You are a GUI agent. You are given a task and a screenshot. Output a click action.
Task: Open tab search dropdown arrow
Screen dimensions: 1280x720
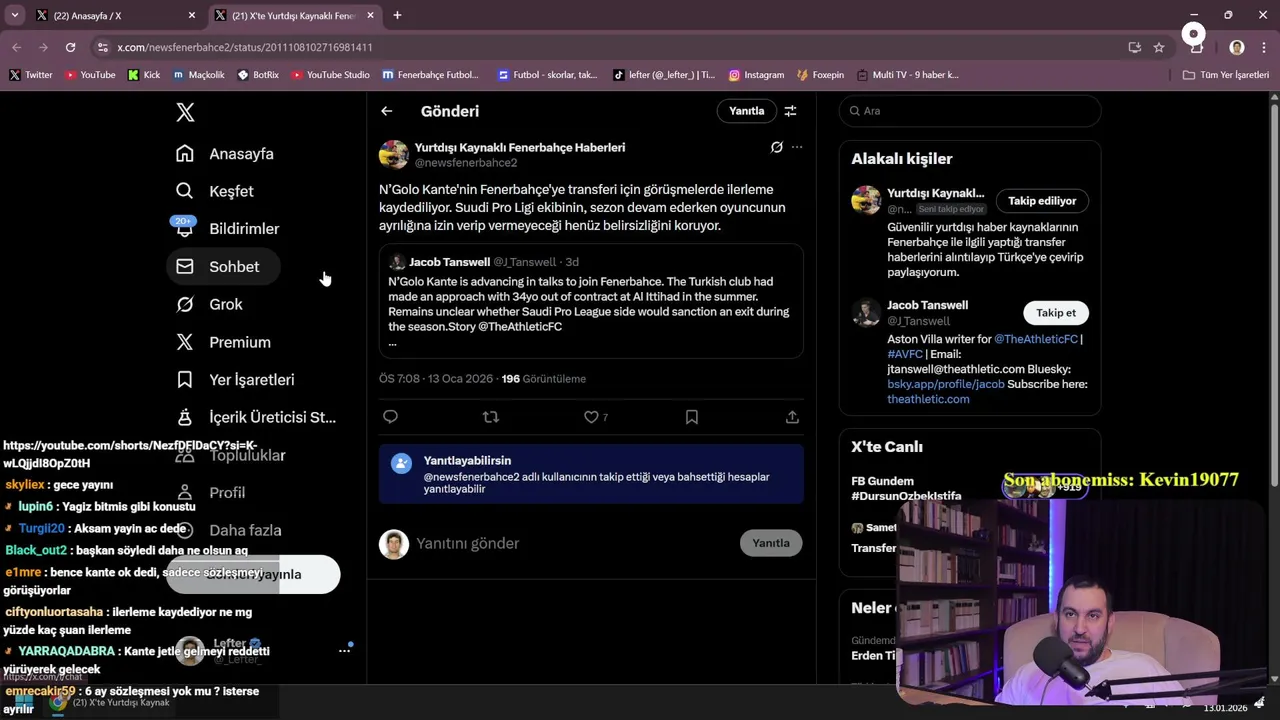[x=14, y=16]
